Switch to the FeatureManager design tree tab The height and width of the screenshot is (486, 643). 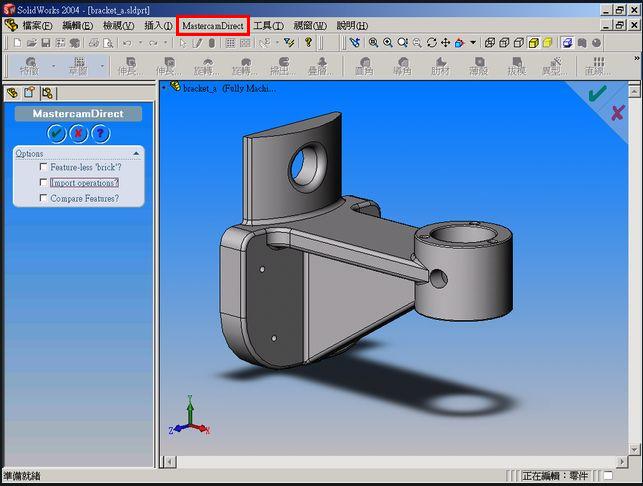coord(13,93)
